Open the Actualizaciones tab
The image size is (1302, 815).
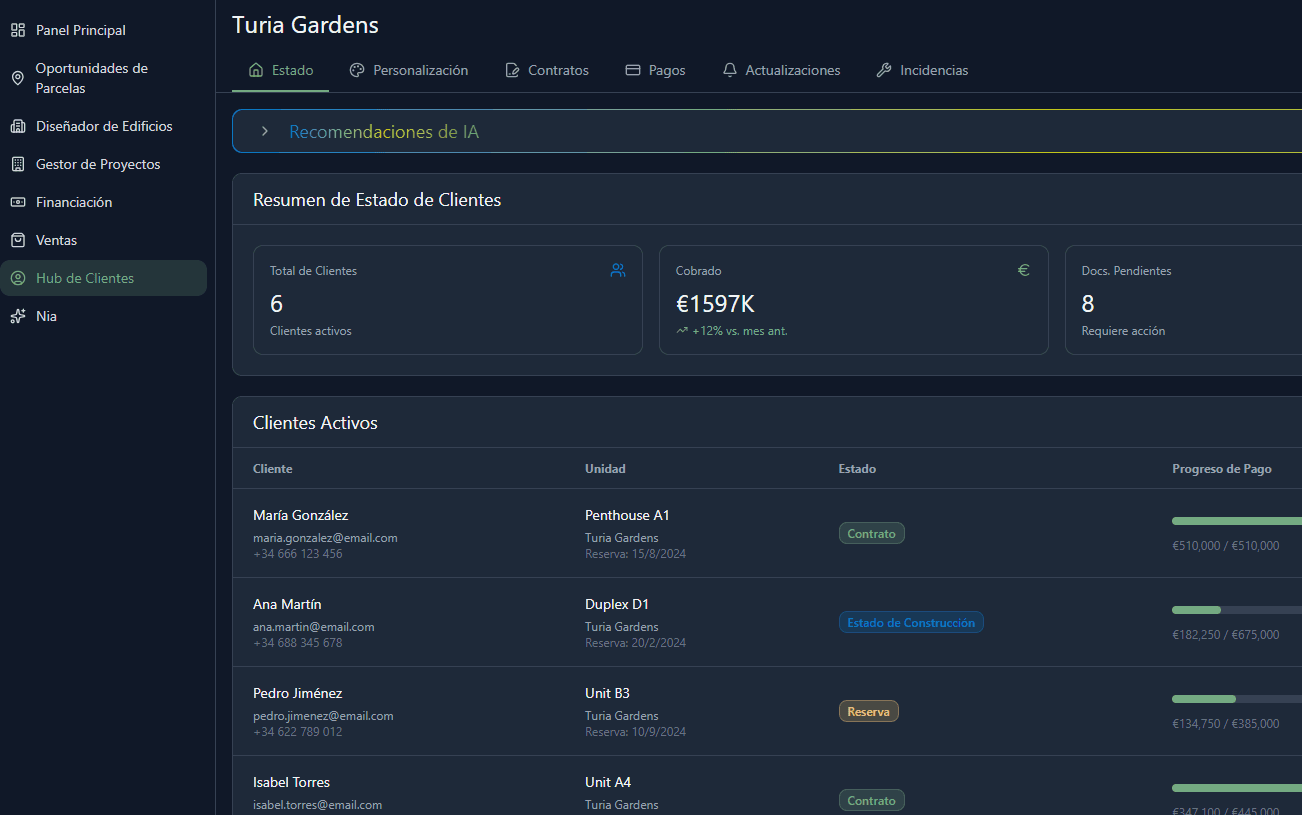(x=782, y=70)
